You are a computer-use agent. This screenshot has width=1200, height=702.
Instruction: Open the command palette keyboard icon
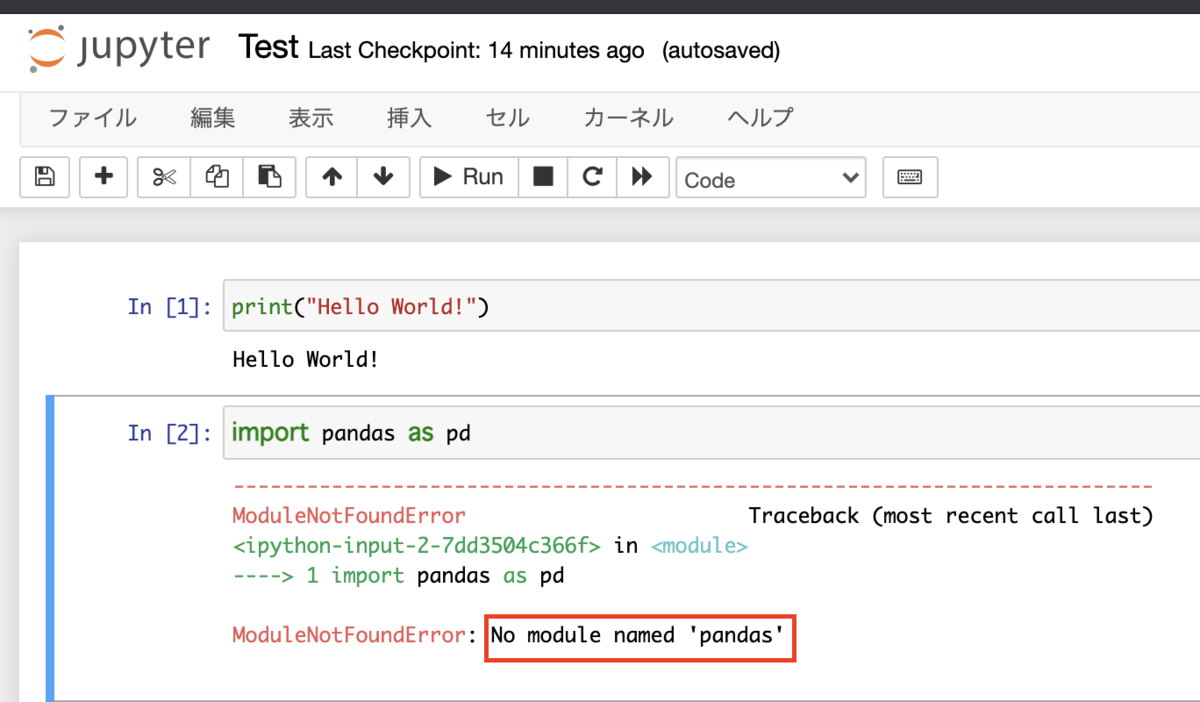point(910,177)
